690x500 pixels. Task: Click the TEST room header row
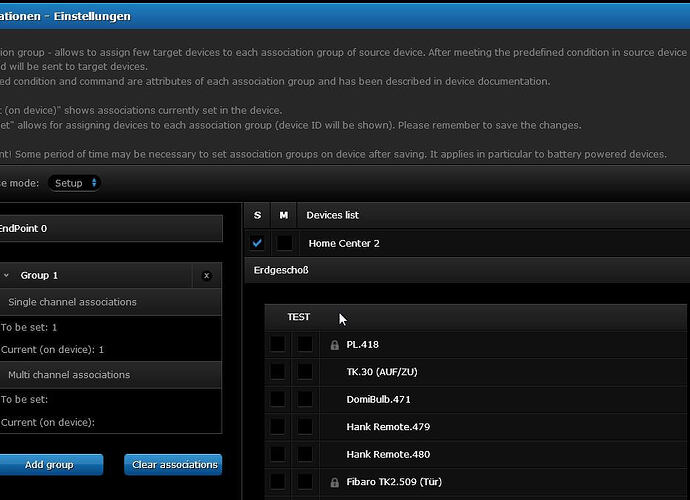[475, 317]
